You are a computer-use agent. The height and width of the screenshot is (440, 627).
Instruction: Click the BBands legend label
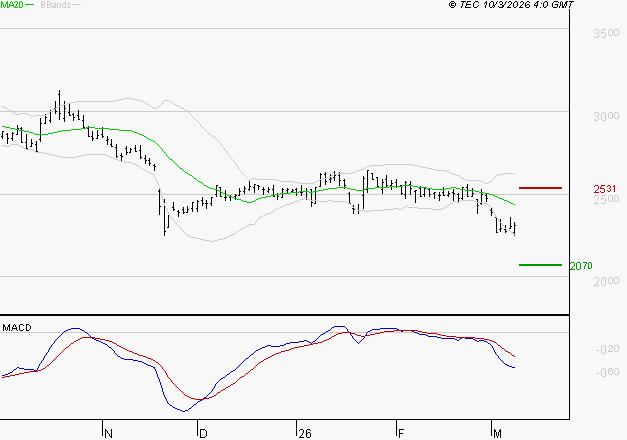coord(56,5)
